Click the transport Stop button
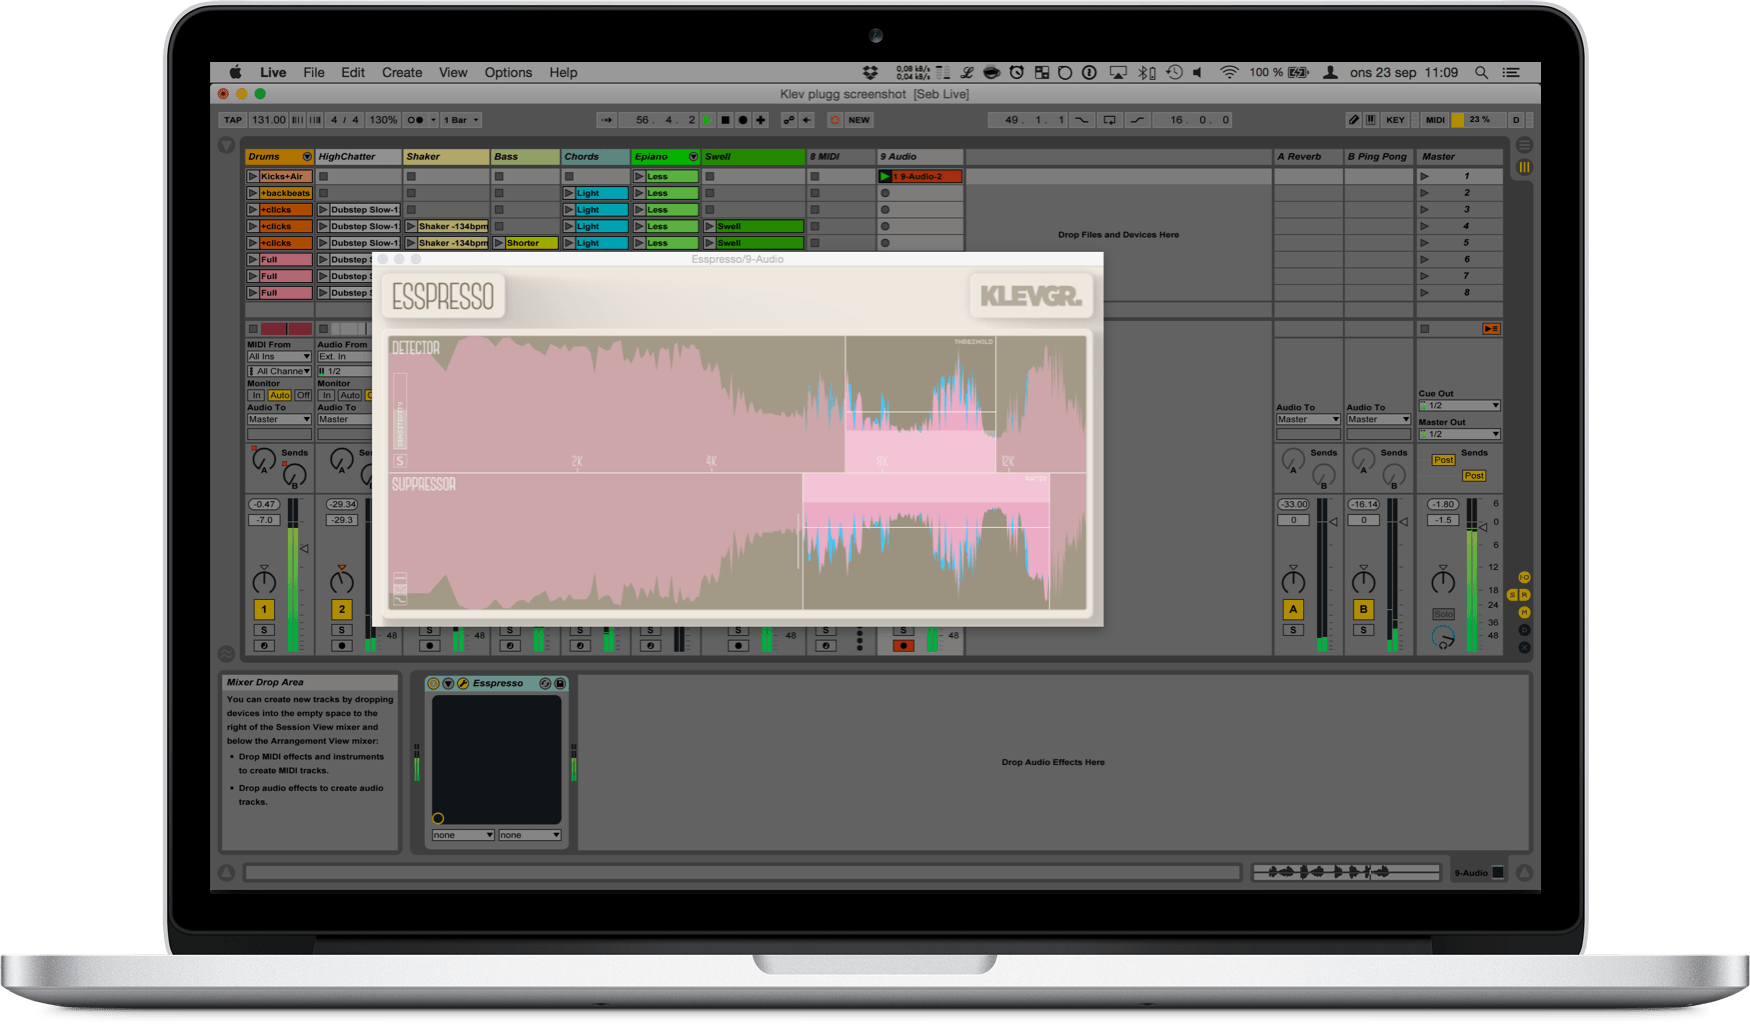The width and height of the screenshot is (1750, 1024). 725,120
